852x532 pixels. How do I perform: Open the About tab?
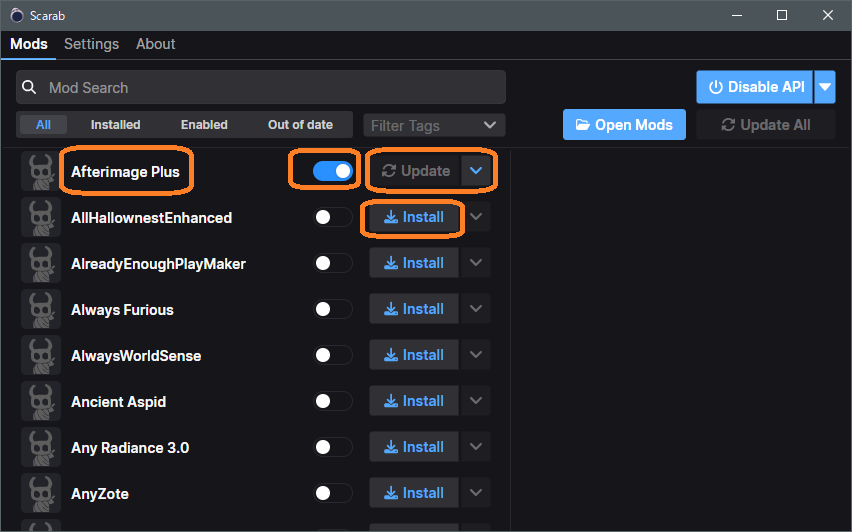pos(155,44)
